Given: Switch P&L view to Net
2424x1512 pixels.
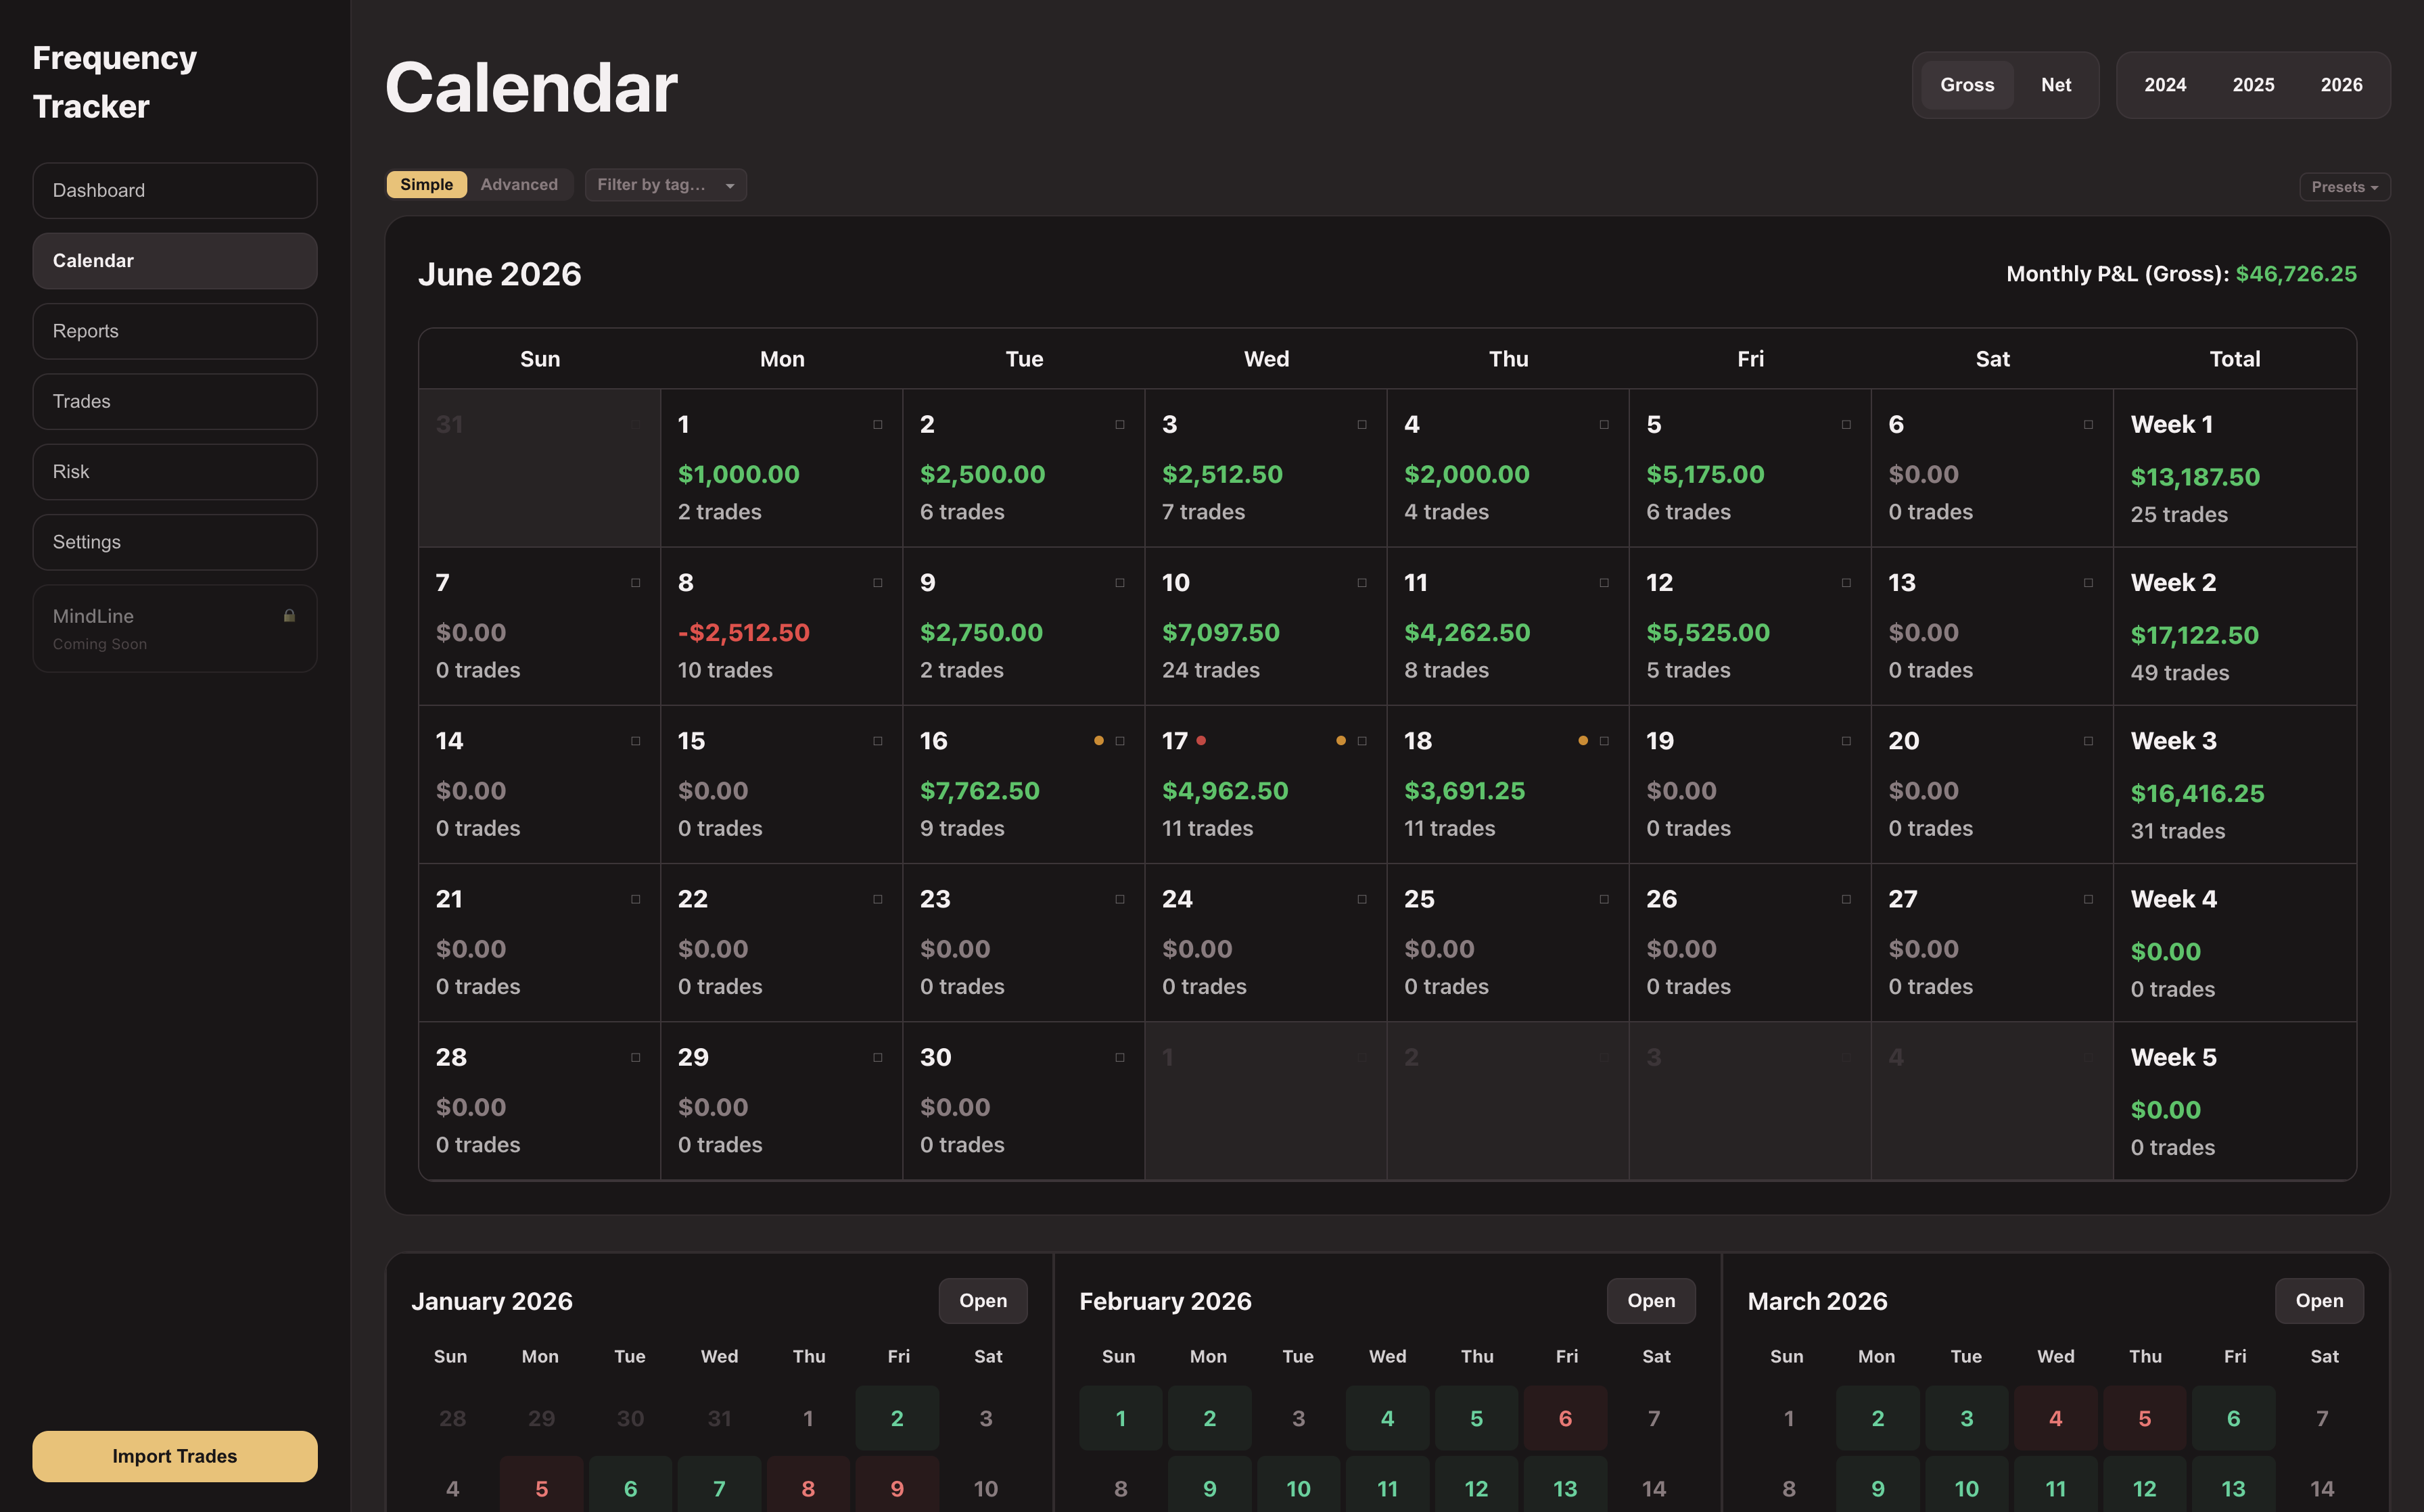Looking at the screenshot, I should coord(2056,85).
